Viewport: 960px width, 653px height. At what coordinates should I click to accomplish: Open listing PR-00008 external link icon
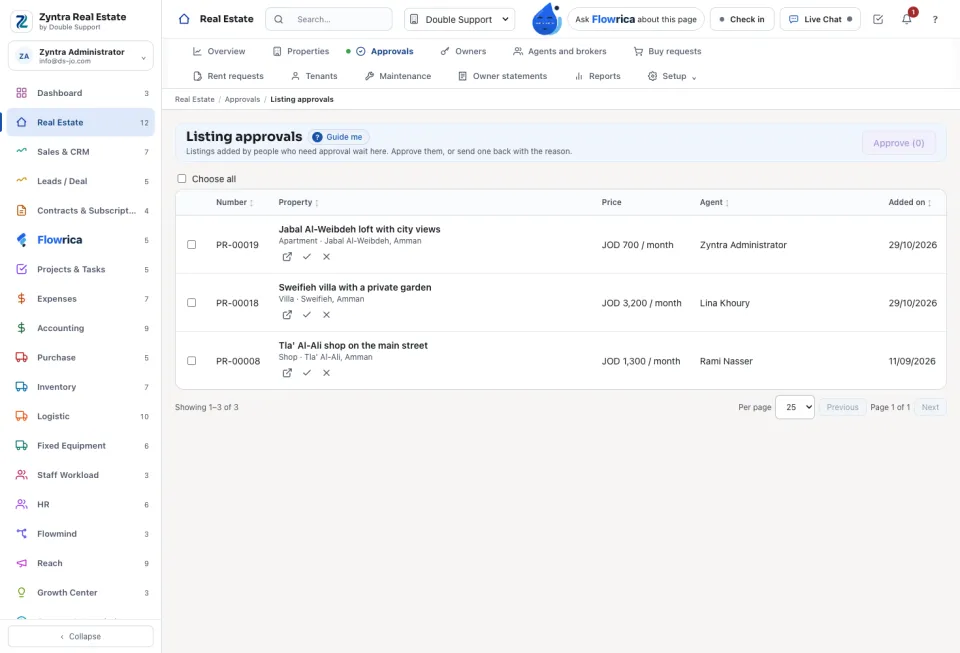coord(287,373)
